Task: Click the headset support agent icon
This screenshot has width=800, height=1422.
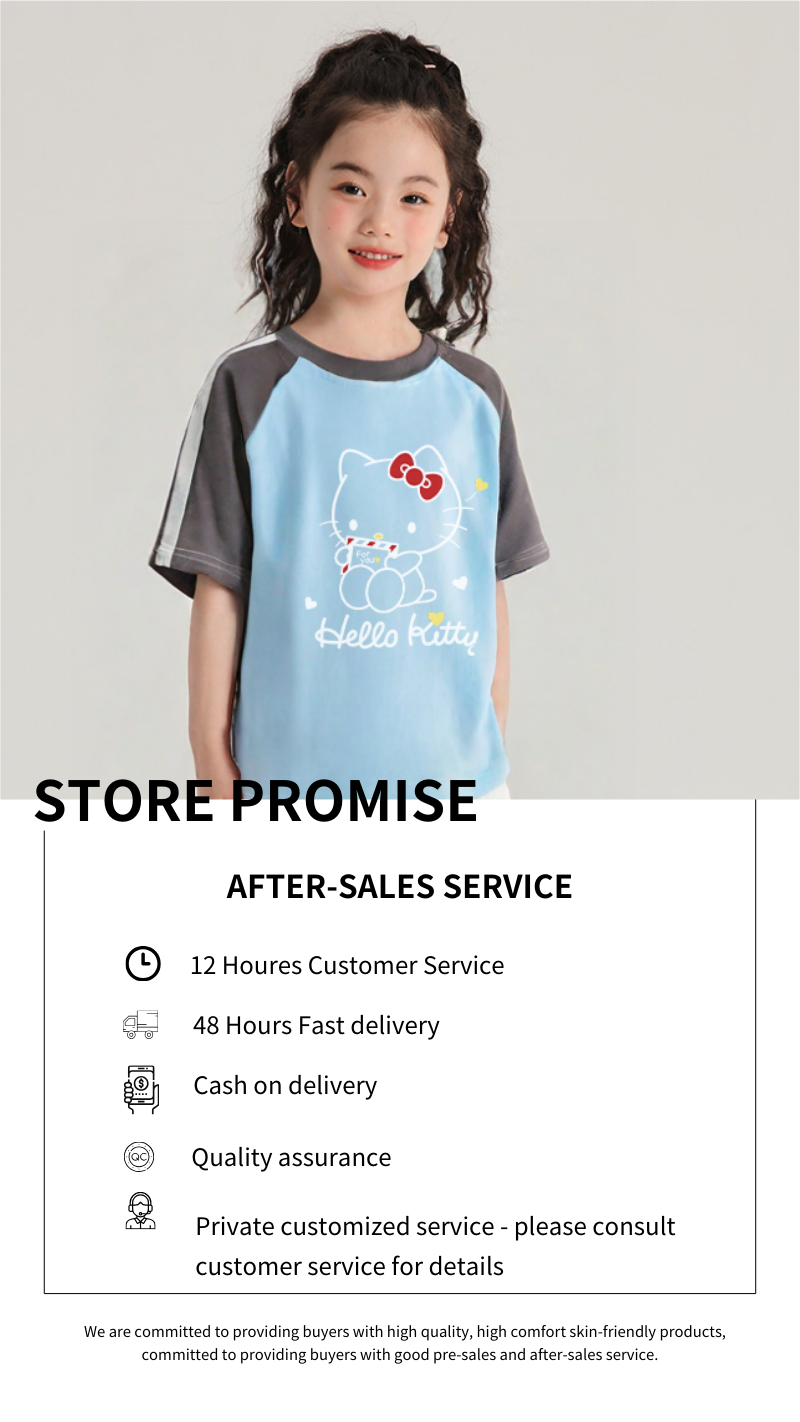Action: [x=140, y=1211]
